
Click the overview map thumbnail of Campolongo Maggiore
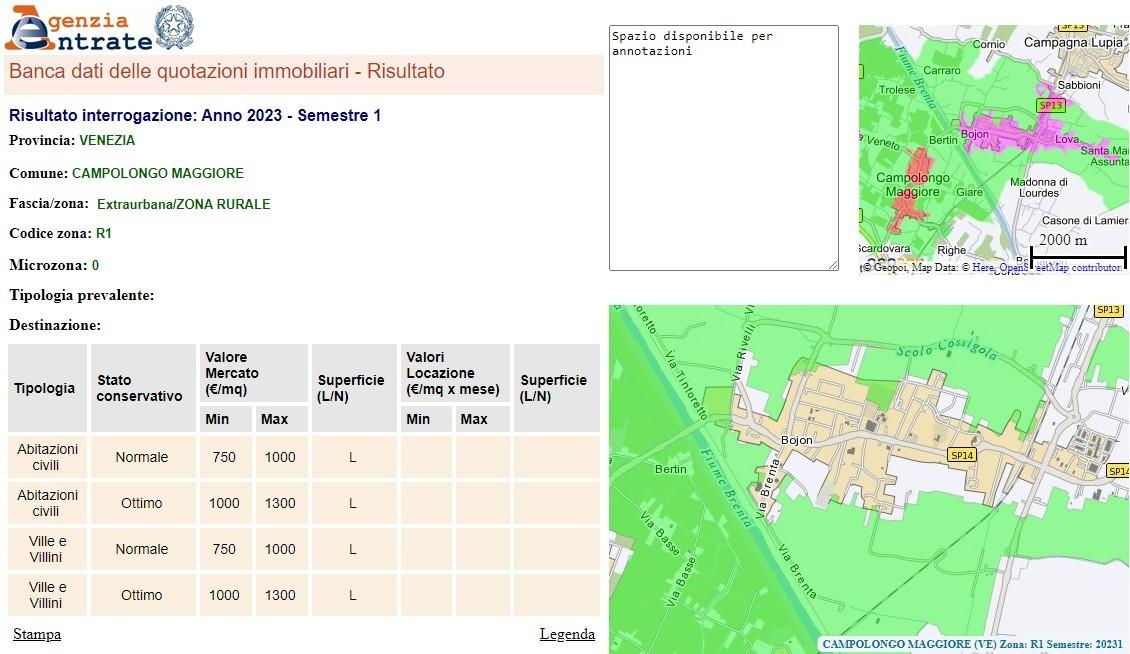point(993,149)
